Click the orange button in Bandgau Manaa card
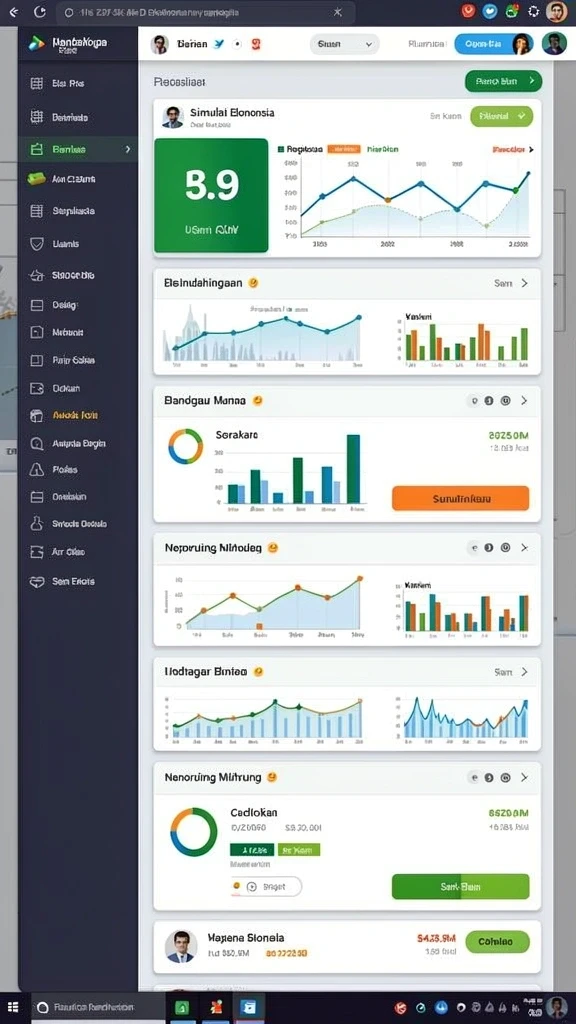This screenshot has height=1024, width=576. coord(460,498)
